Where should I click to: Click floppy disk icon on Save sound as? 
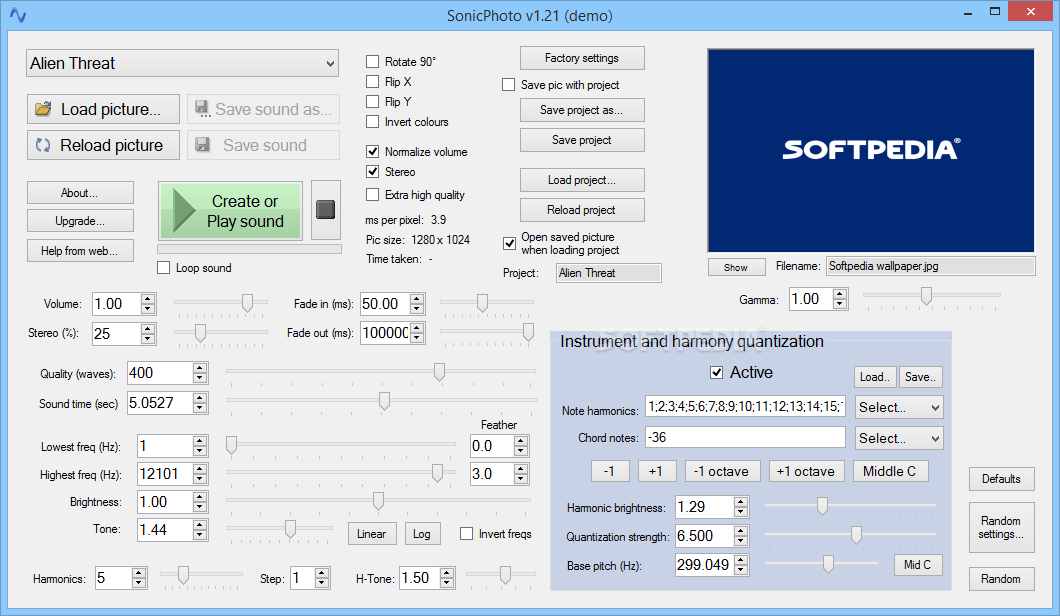point(202,109)
